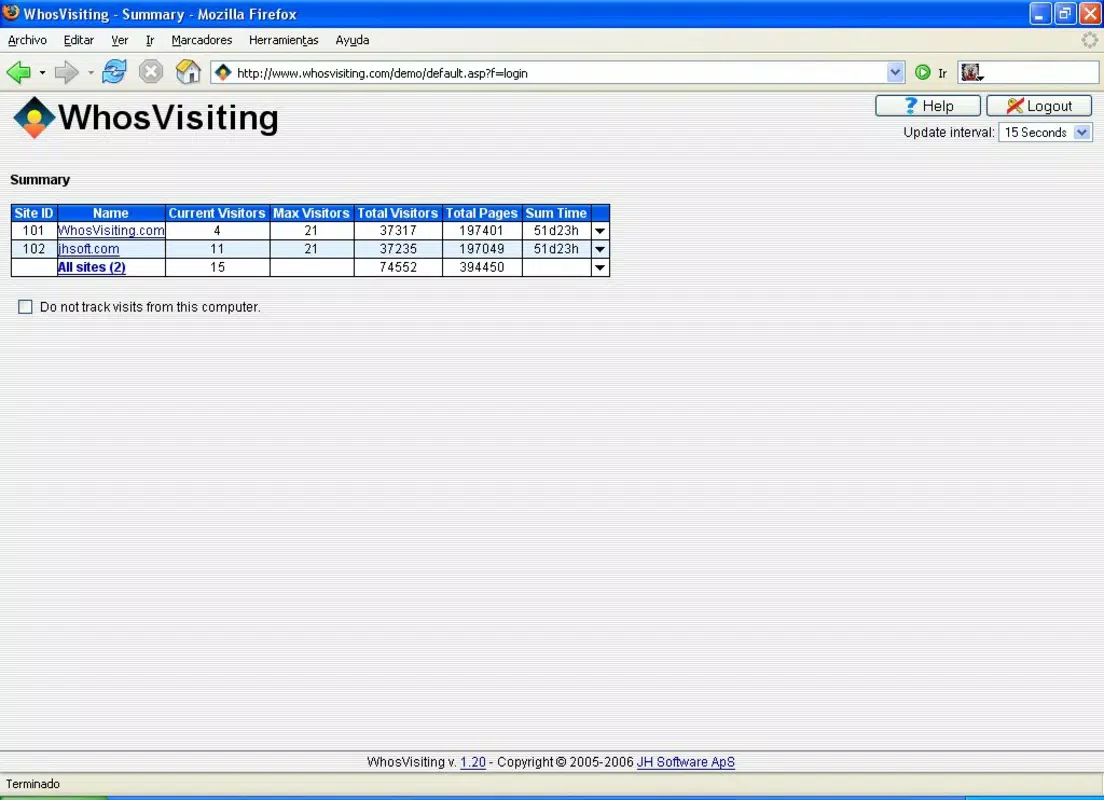This screenshot has height=800, width=1104.
Task: Go back with the green arrow
Action: (x=19, y=72)
